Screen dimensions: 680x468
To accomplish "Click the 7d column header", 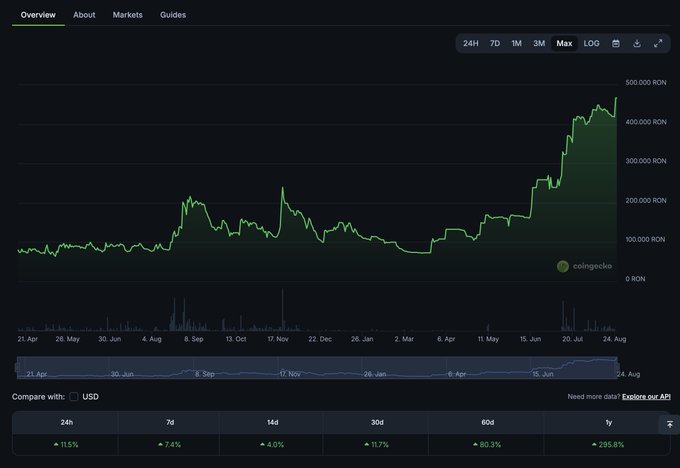I will tap(170, 422).
